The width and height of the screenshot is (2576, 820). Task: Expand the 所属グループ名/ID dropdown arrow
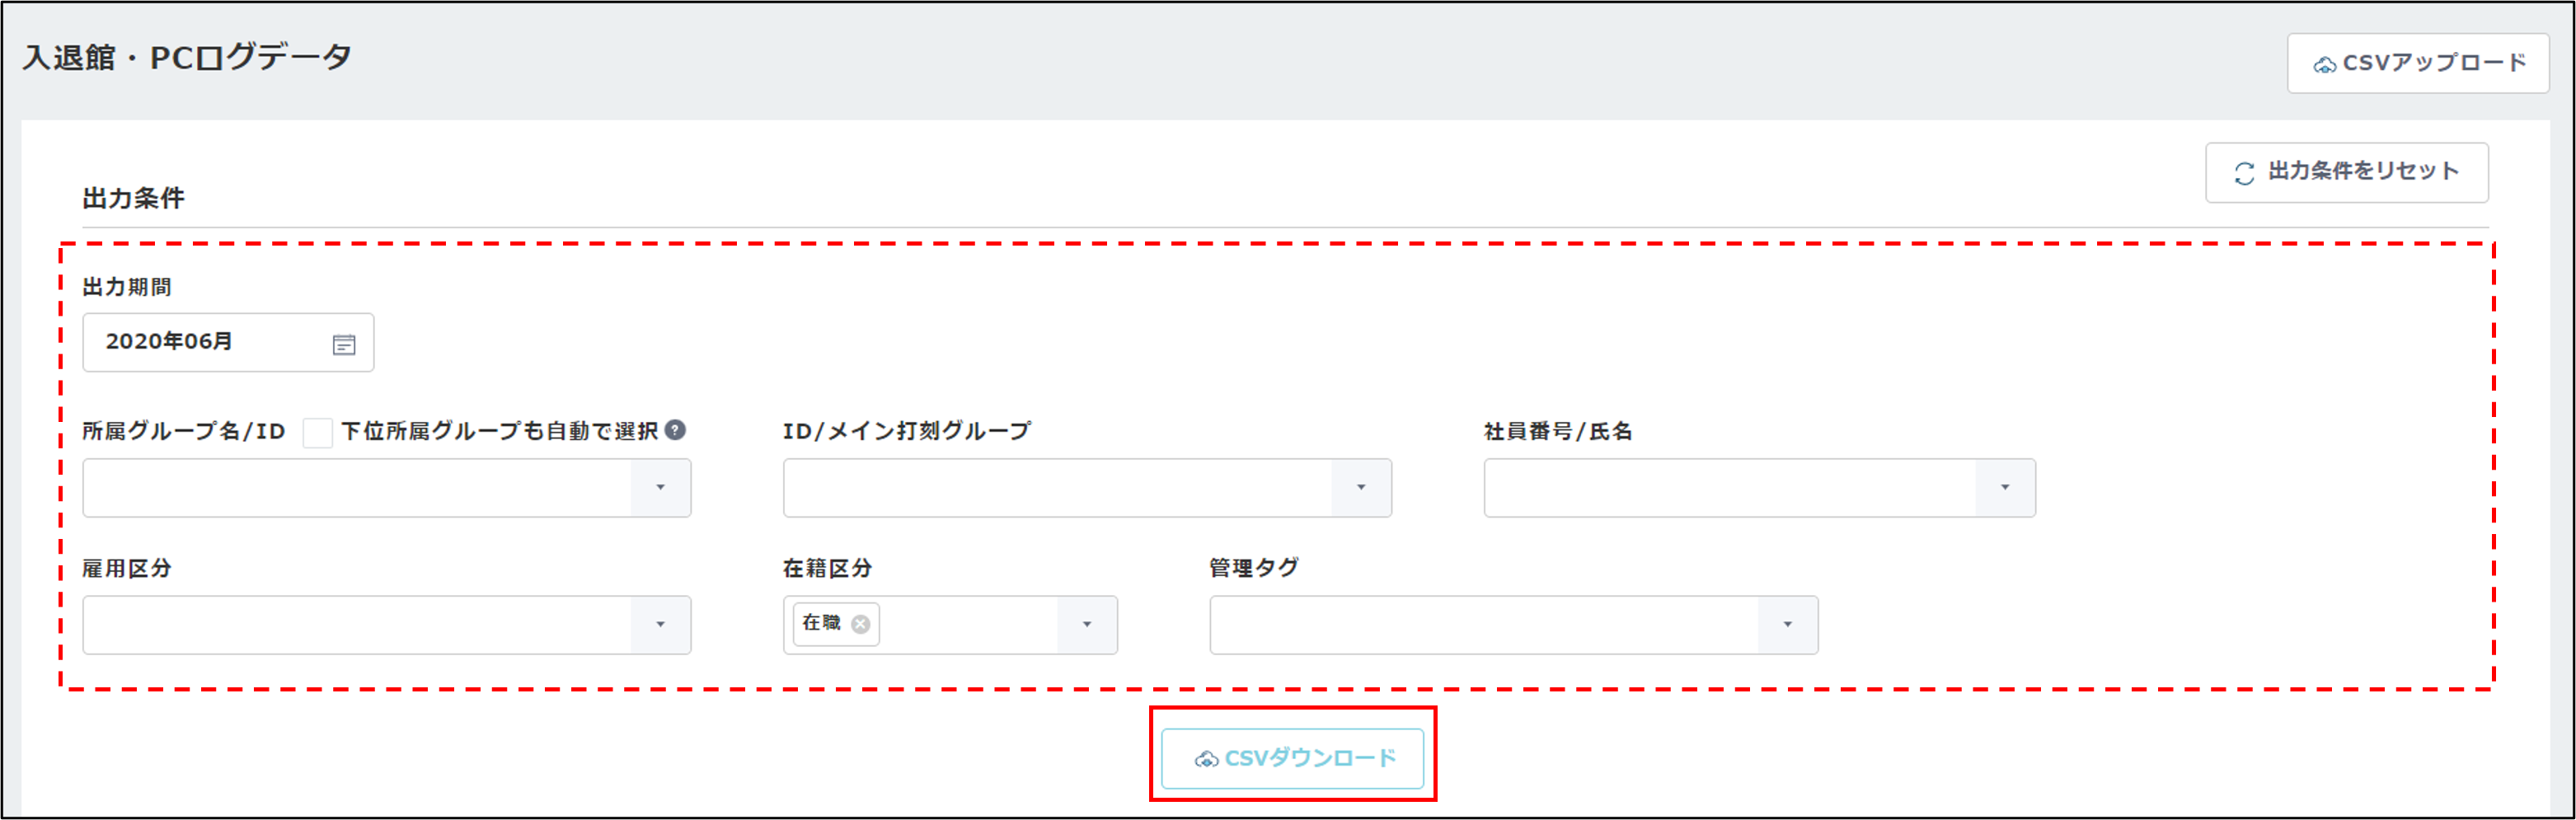(x=660, y=487)
